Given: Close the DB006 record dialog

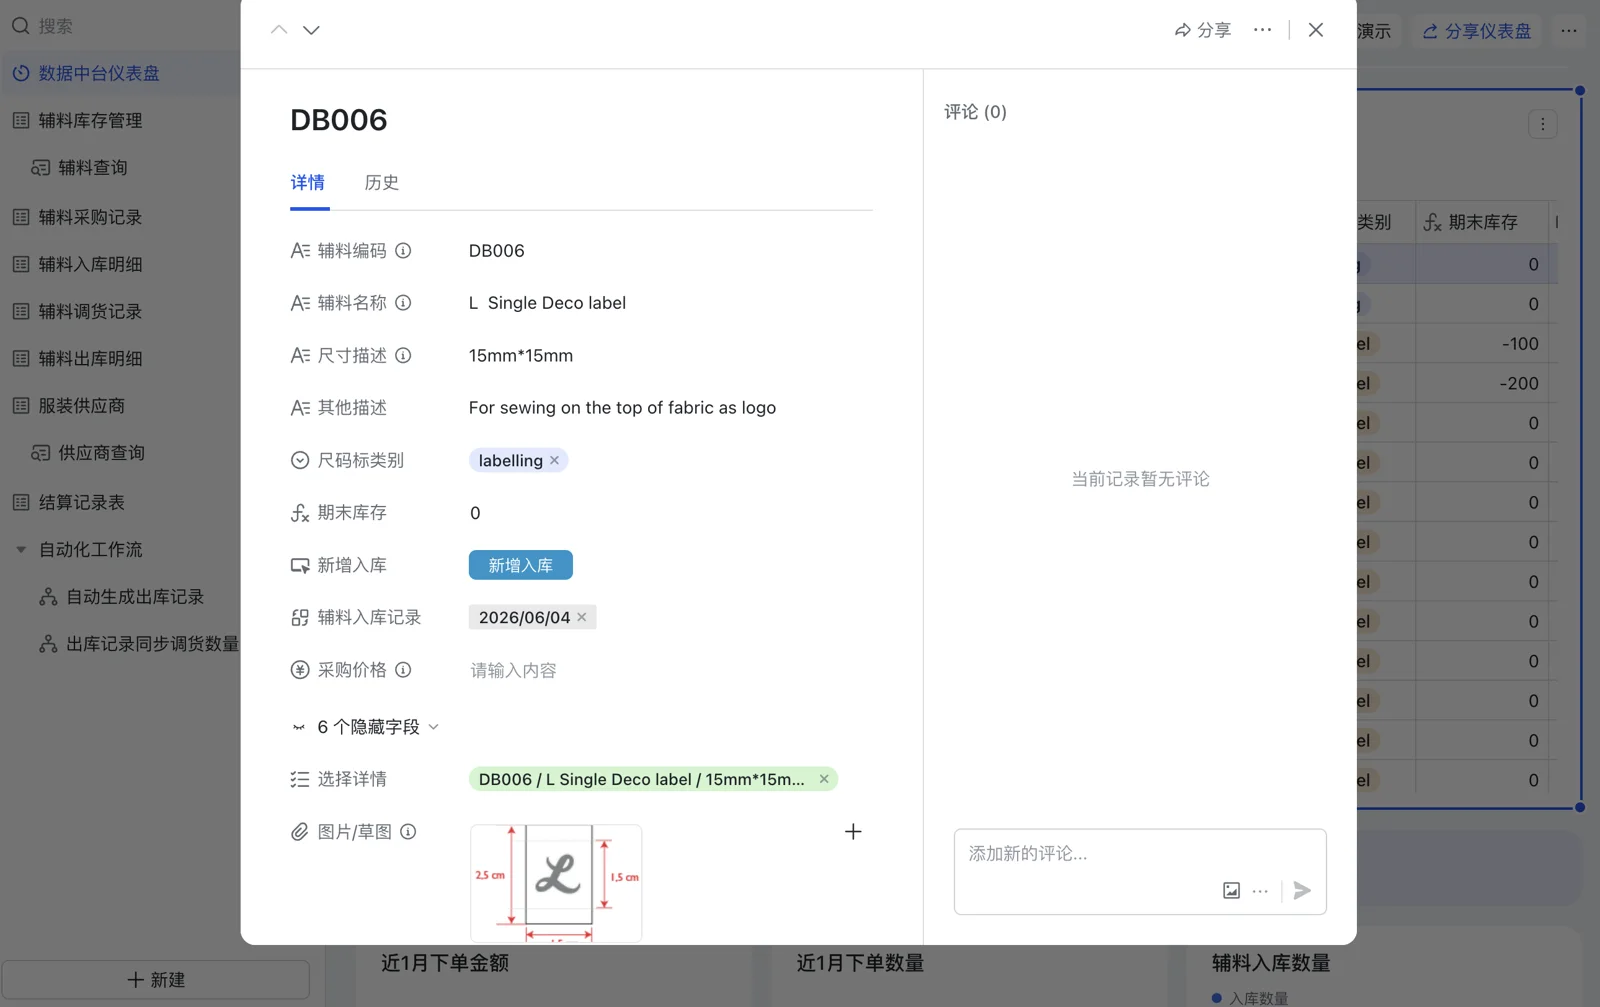Looking at the screenshot, I should click(x=1316, y=30).
